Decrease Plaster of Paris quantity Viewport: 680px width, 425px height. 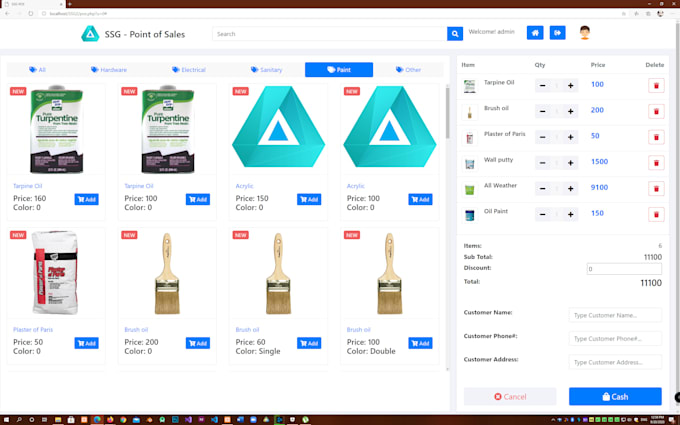click(542, 137)
